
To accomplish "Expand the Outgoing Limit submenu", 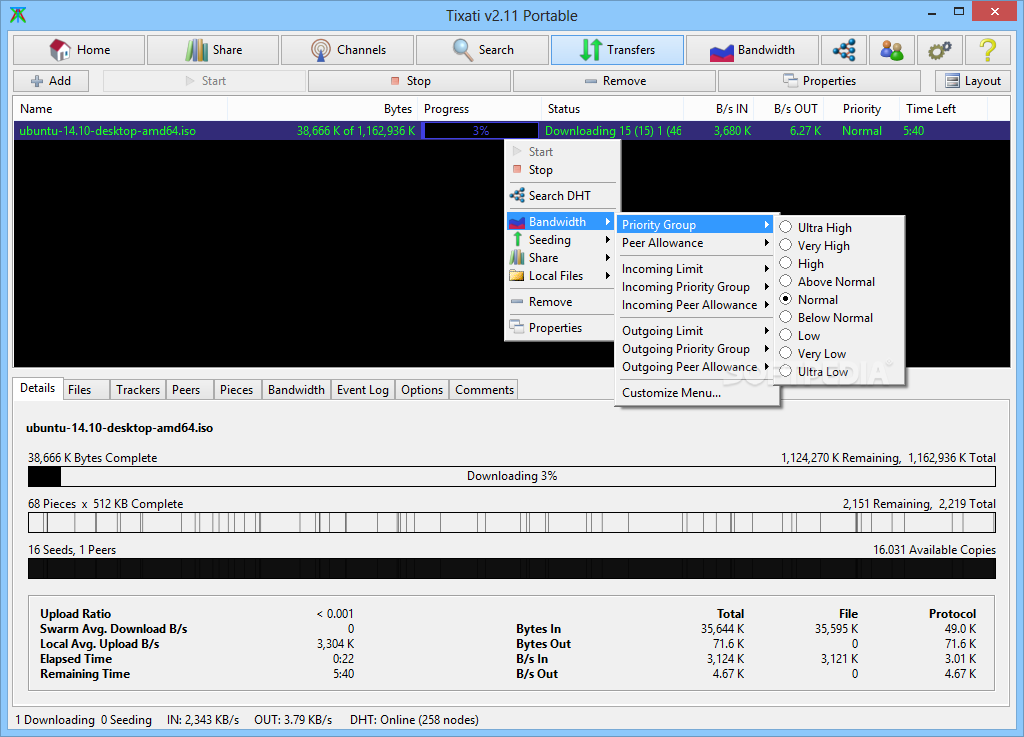I will pos(696,330).
